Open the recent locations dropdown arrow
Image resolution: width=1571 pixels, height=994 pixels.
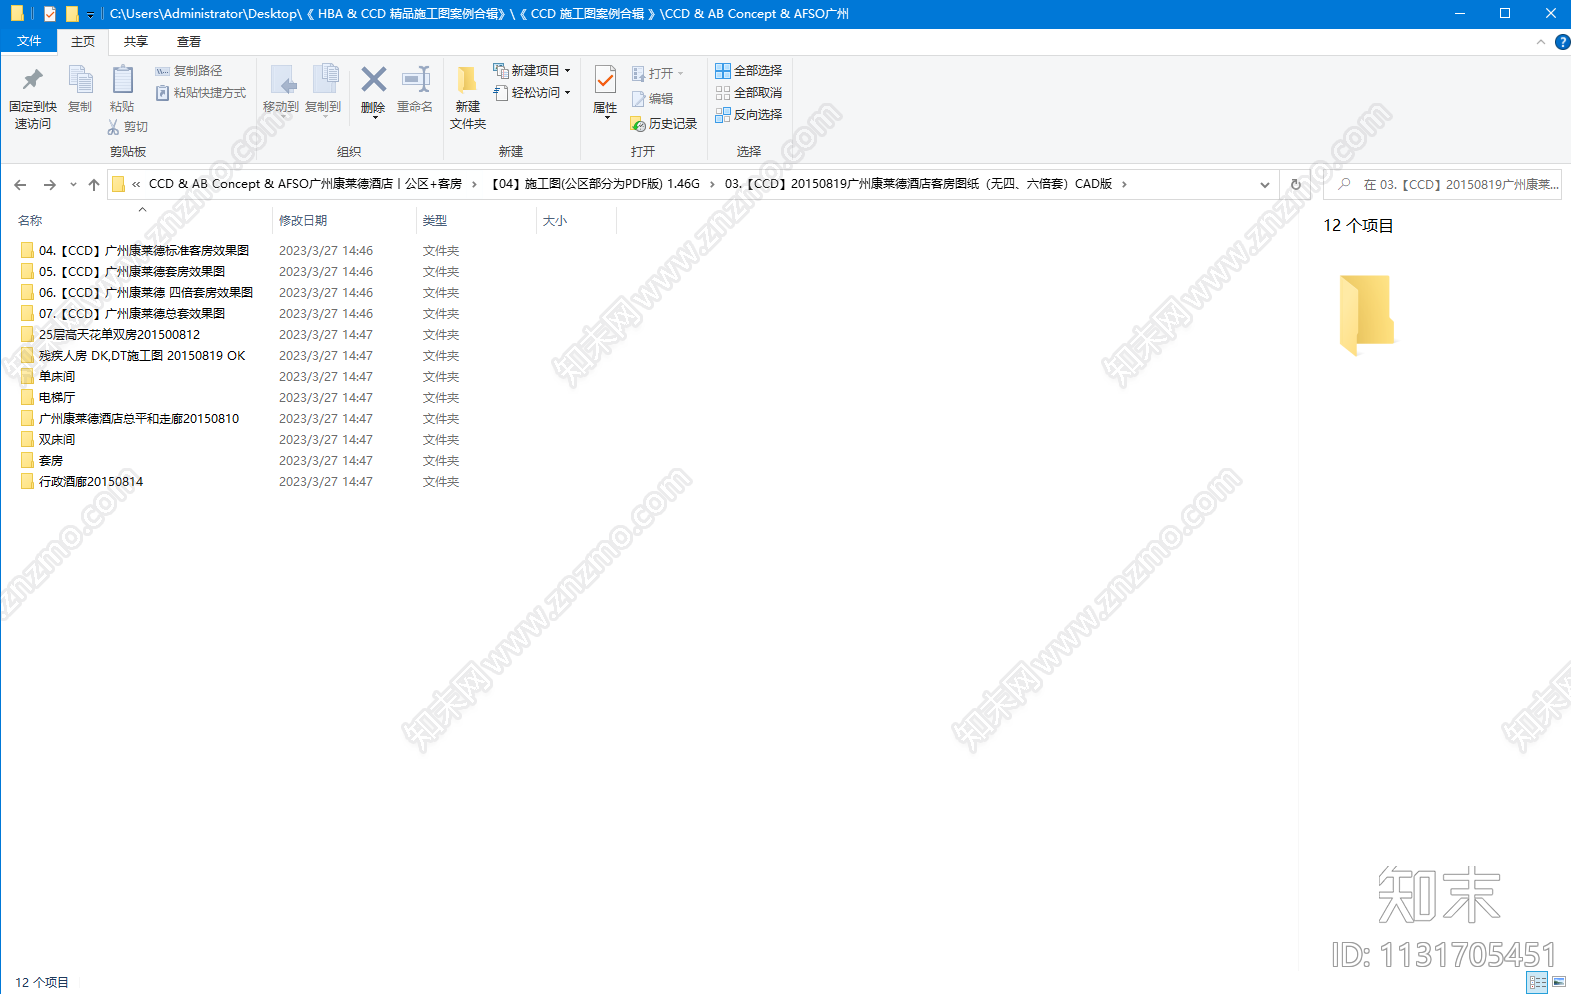tap(73, 184)
